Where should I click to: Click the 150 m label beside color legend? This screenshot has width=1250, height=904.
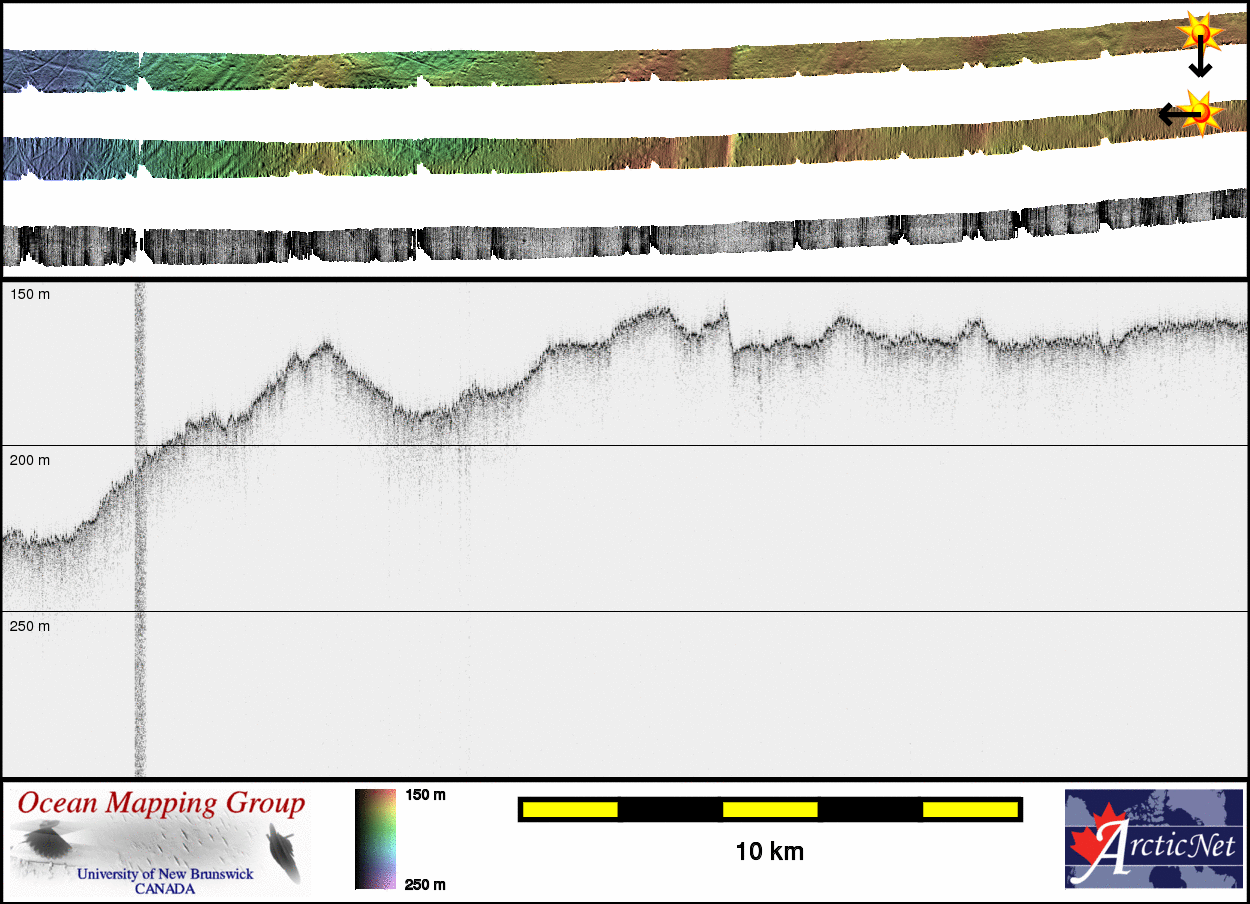point(425,795)
